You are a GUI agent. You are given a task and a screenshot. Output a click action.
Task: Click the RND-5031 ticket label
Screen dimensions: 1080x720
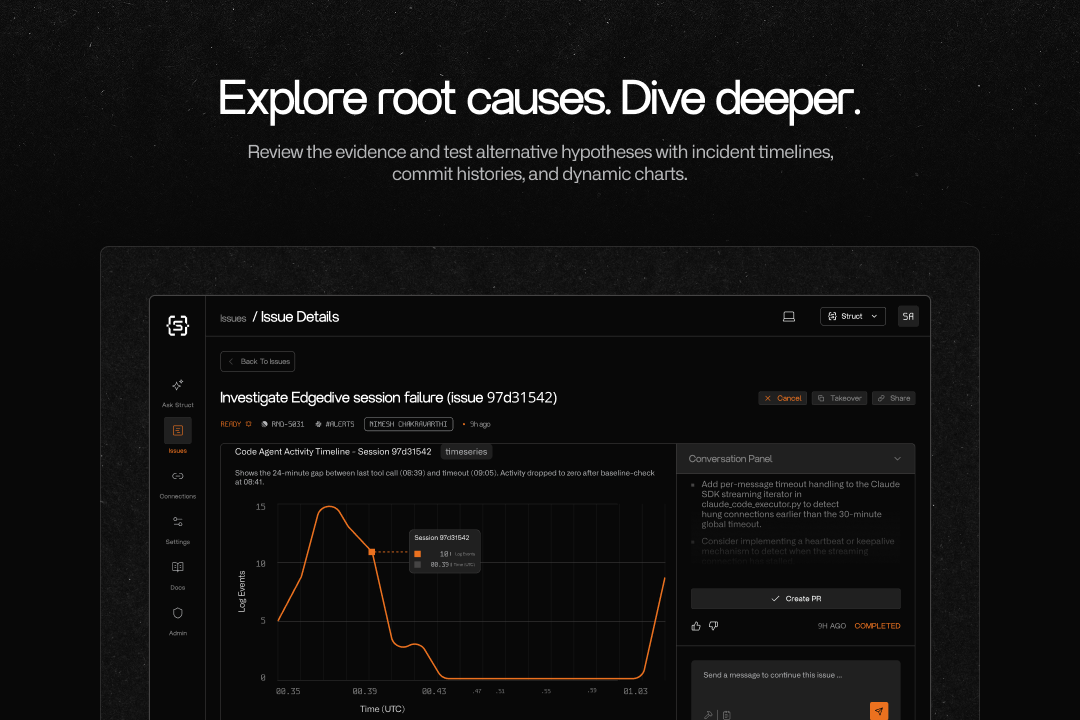[x=282, y=424]
